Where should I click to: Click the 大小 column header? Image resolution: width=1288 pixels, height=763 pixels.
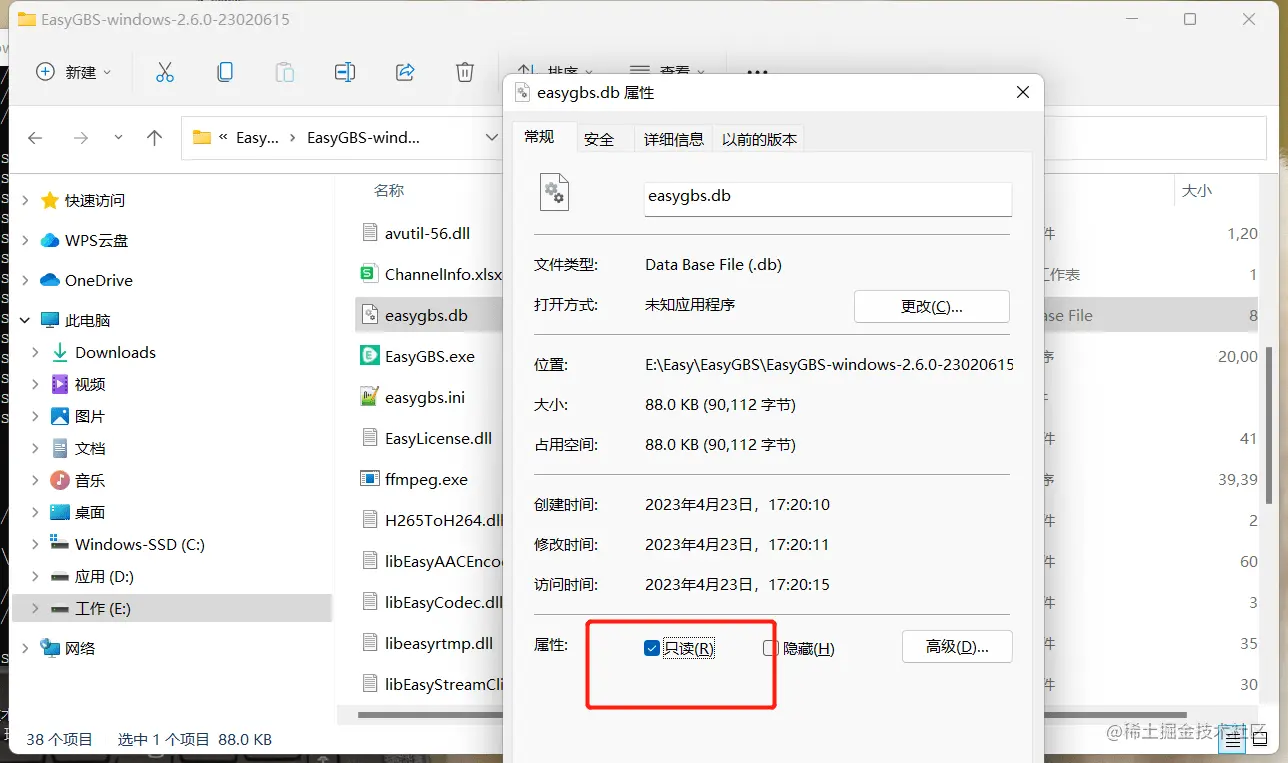1197,190
